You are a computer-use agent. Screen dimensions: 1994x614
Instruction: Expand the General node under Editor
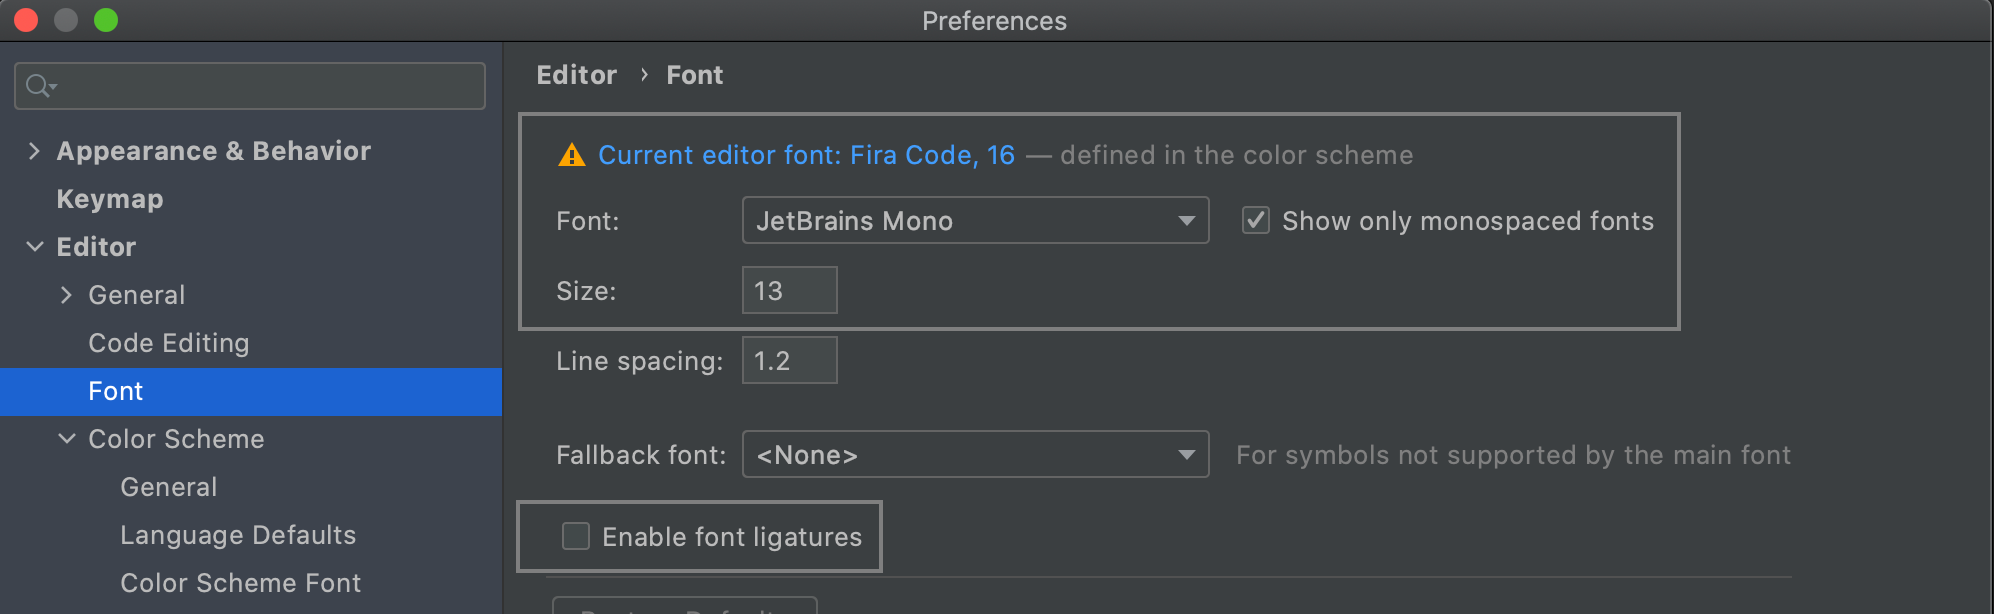tap(66, 295)
